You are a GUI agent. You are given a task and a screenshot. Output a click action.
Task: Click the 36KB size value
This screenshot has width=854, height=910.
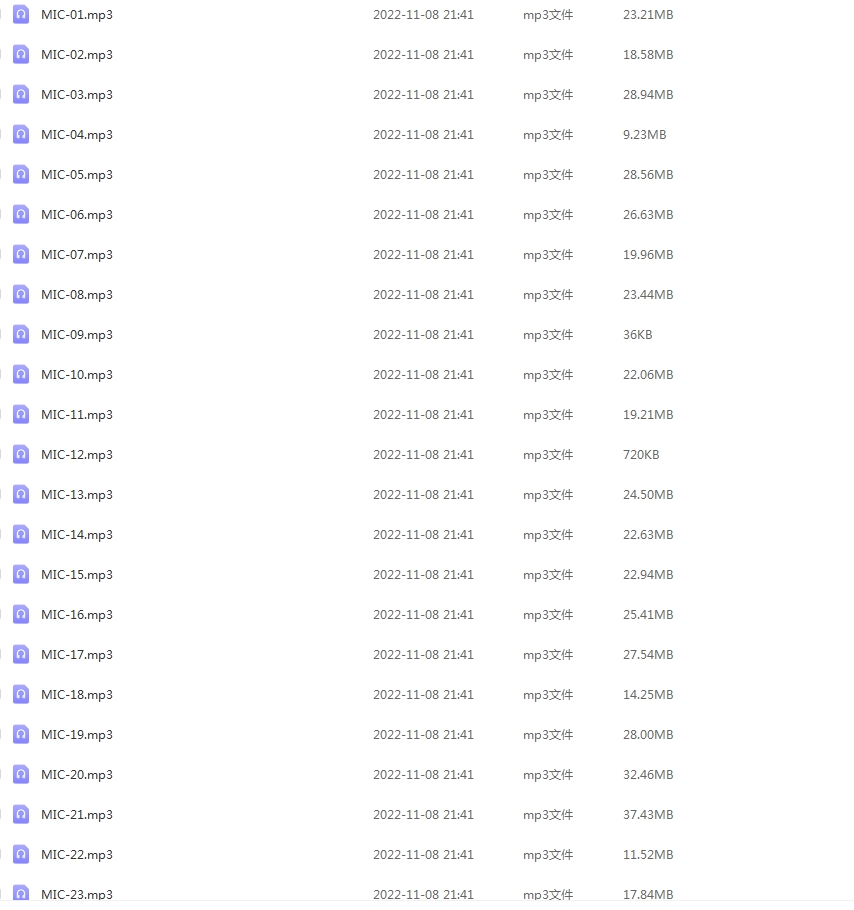[x=638, y=335]
